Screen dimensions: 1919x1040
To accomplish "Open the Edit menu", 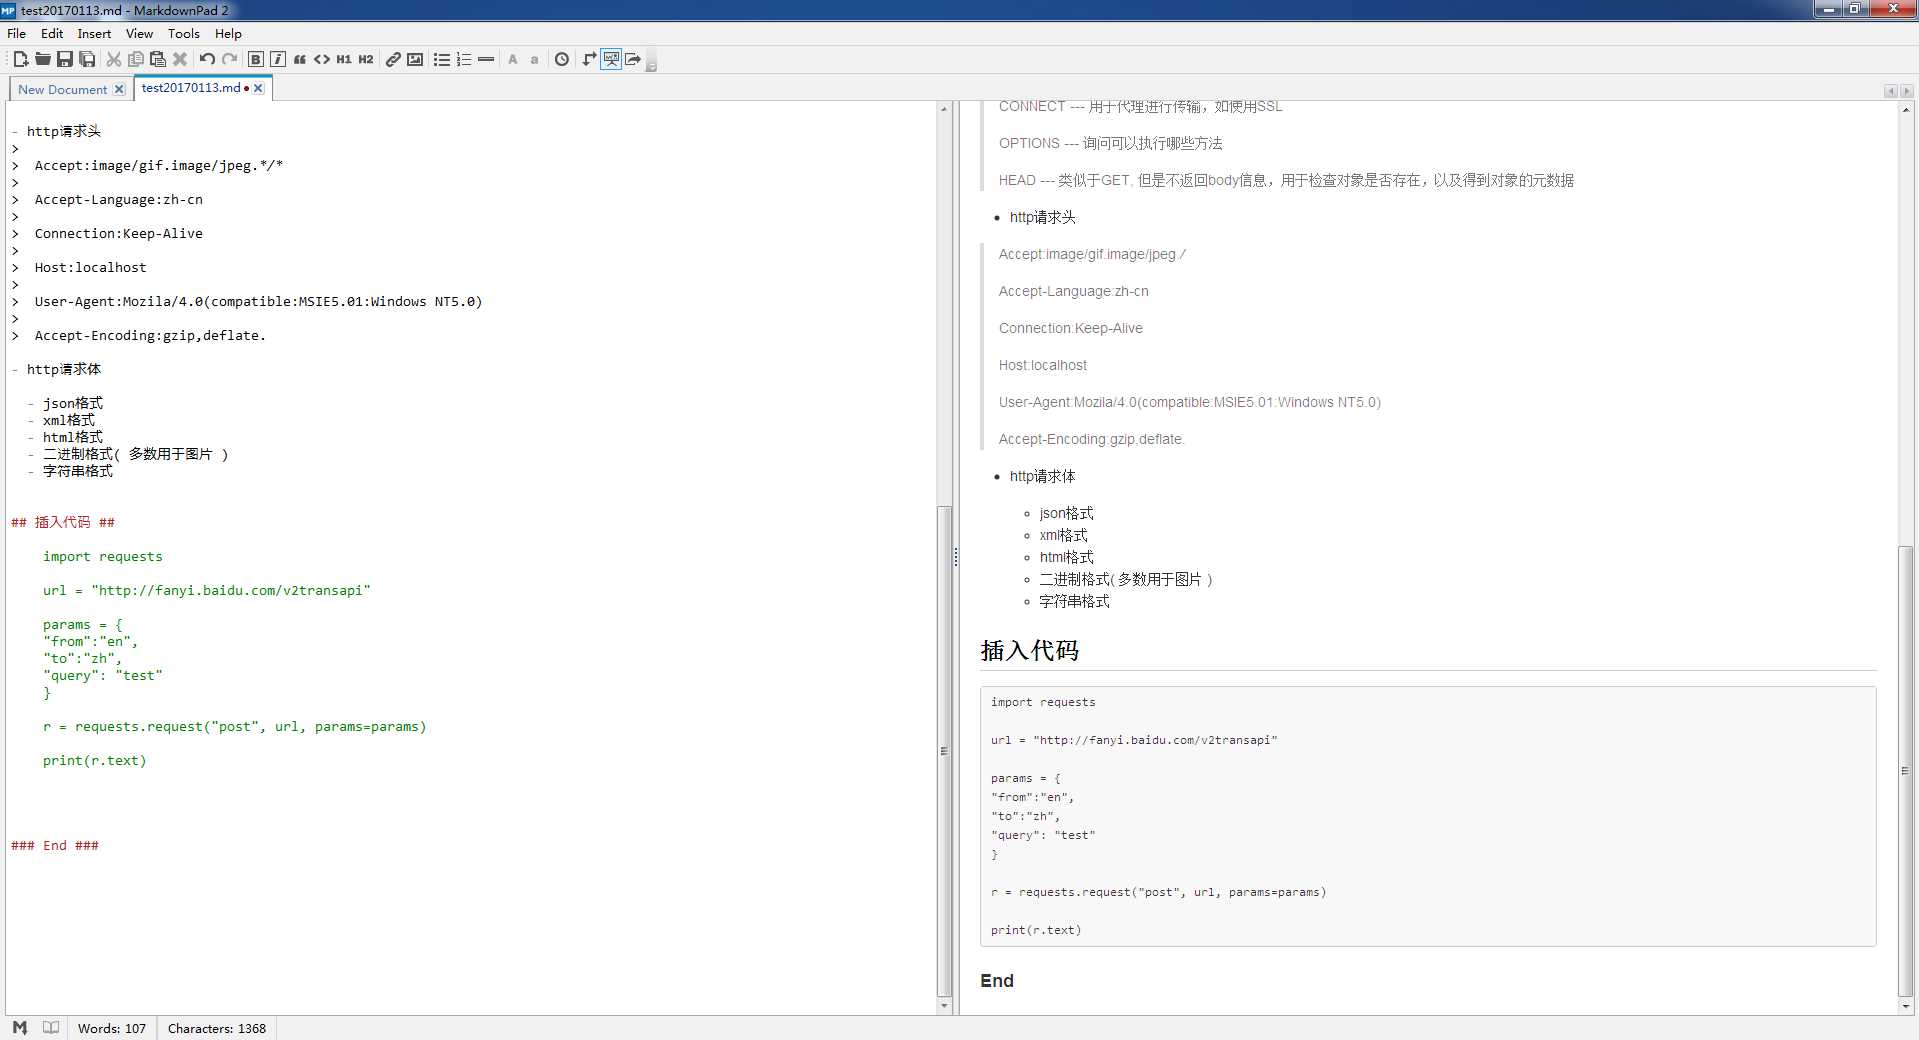I will tap(52, 33).
